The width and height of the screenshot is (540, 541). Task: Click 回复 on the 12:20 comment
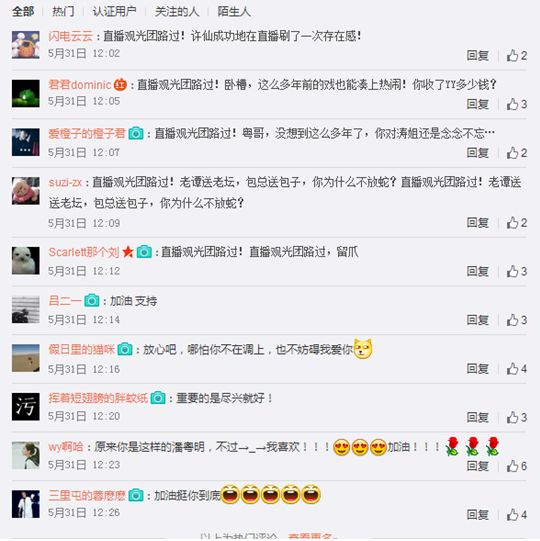click(478, 417)
